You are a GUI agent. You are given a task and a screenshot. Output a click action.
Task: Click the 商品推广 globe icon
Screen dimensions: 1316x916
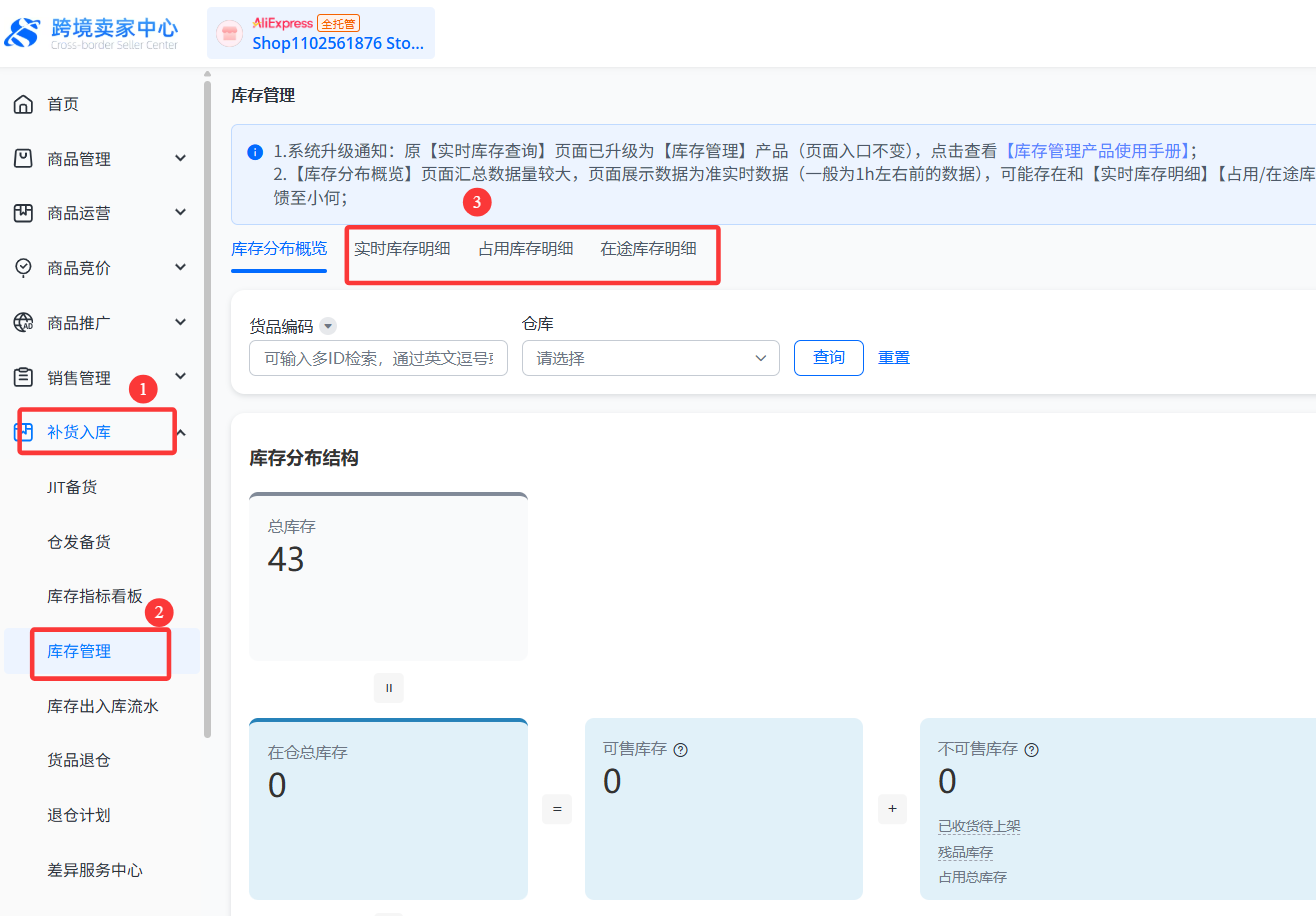pos(23,322)
